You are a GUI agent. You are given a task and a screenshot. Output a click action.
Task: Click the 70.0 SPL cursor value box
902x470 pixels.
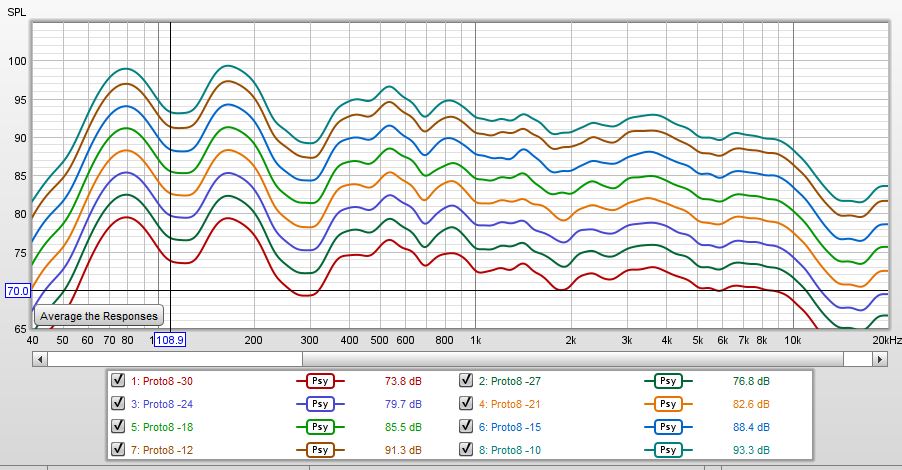pos(17,291)
